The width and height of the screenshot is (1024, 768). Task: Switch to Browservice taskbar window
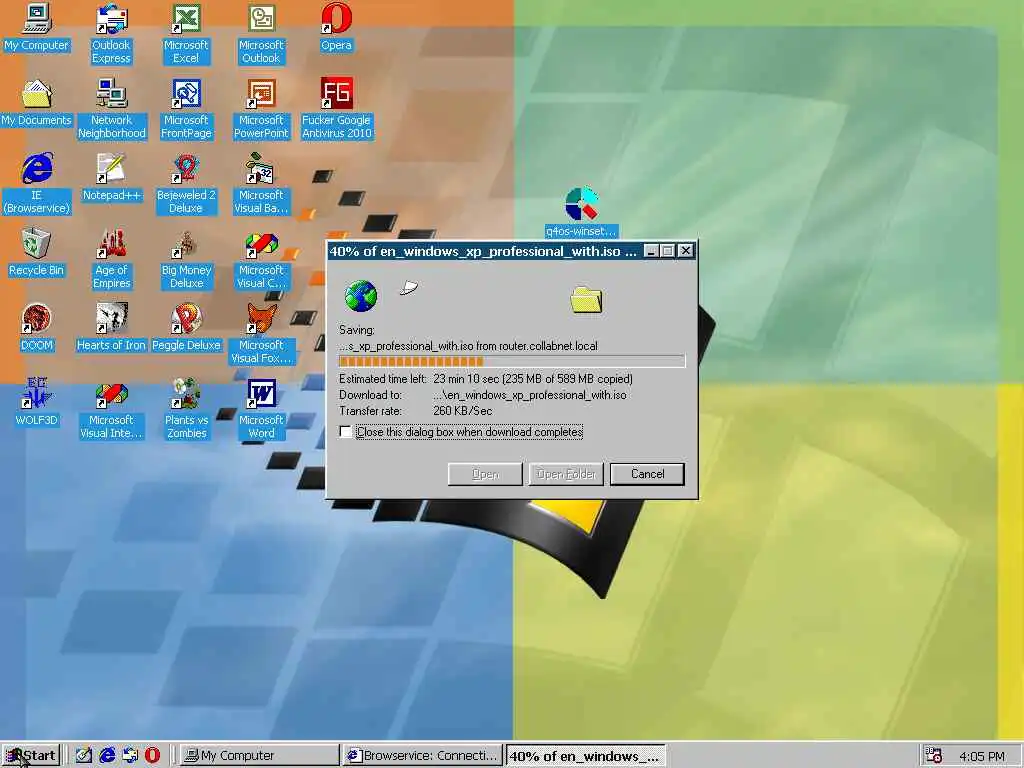click(x=423, y=756)
